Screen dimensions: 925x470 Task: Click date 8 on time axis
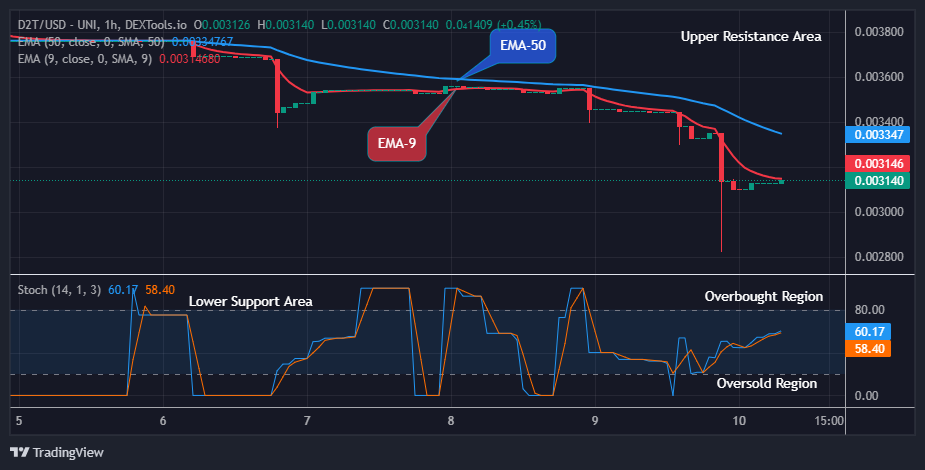tap(451, 420)
